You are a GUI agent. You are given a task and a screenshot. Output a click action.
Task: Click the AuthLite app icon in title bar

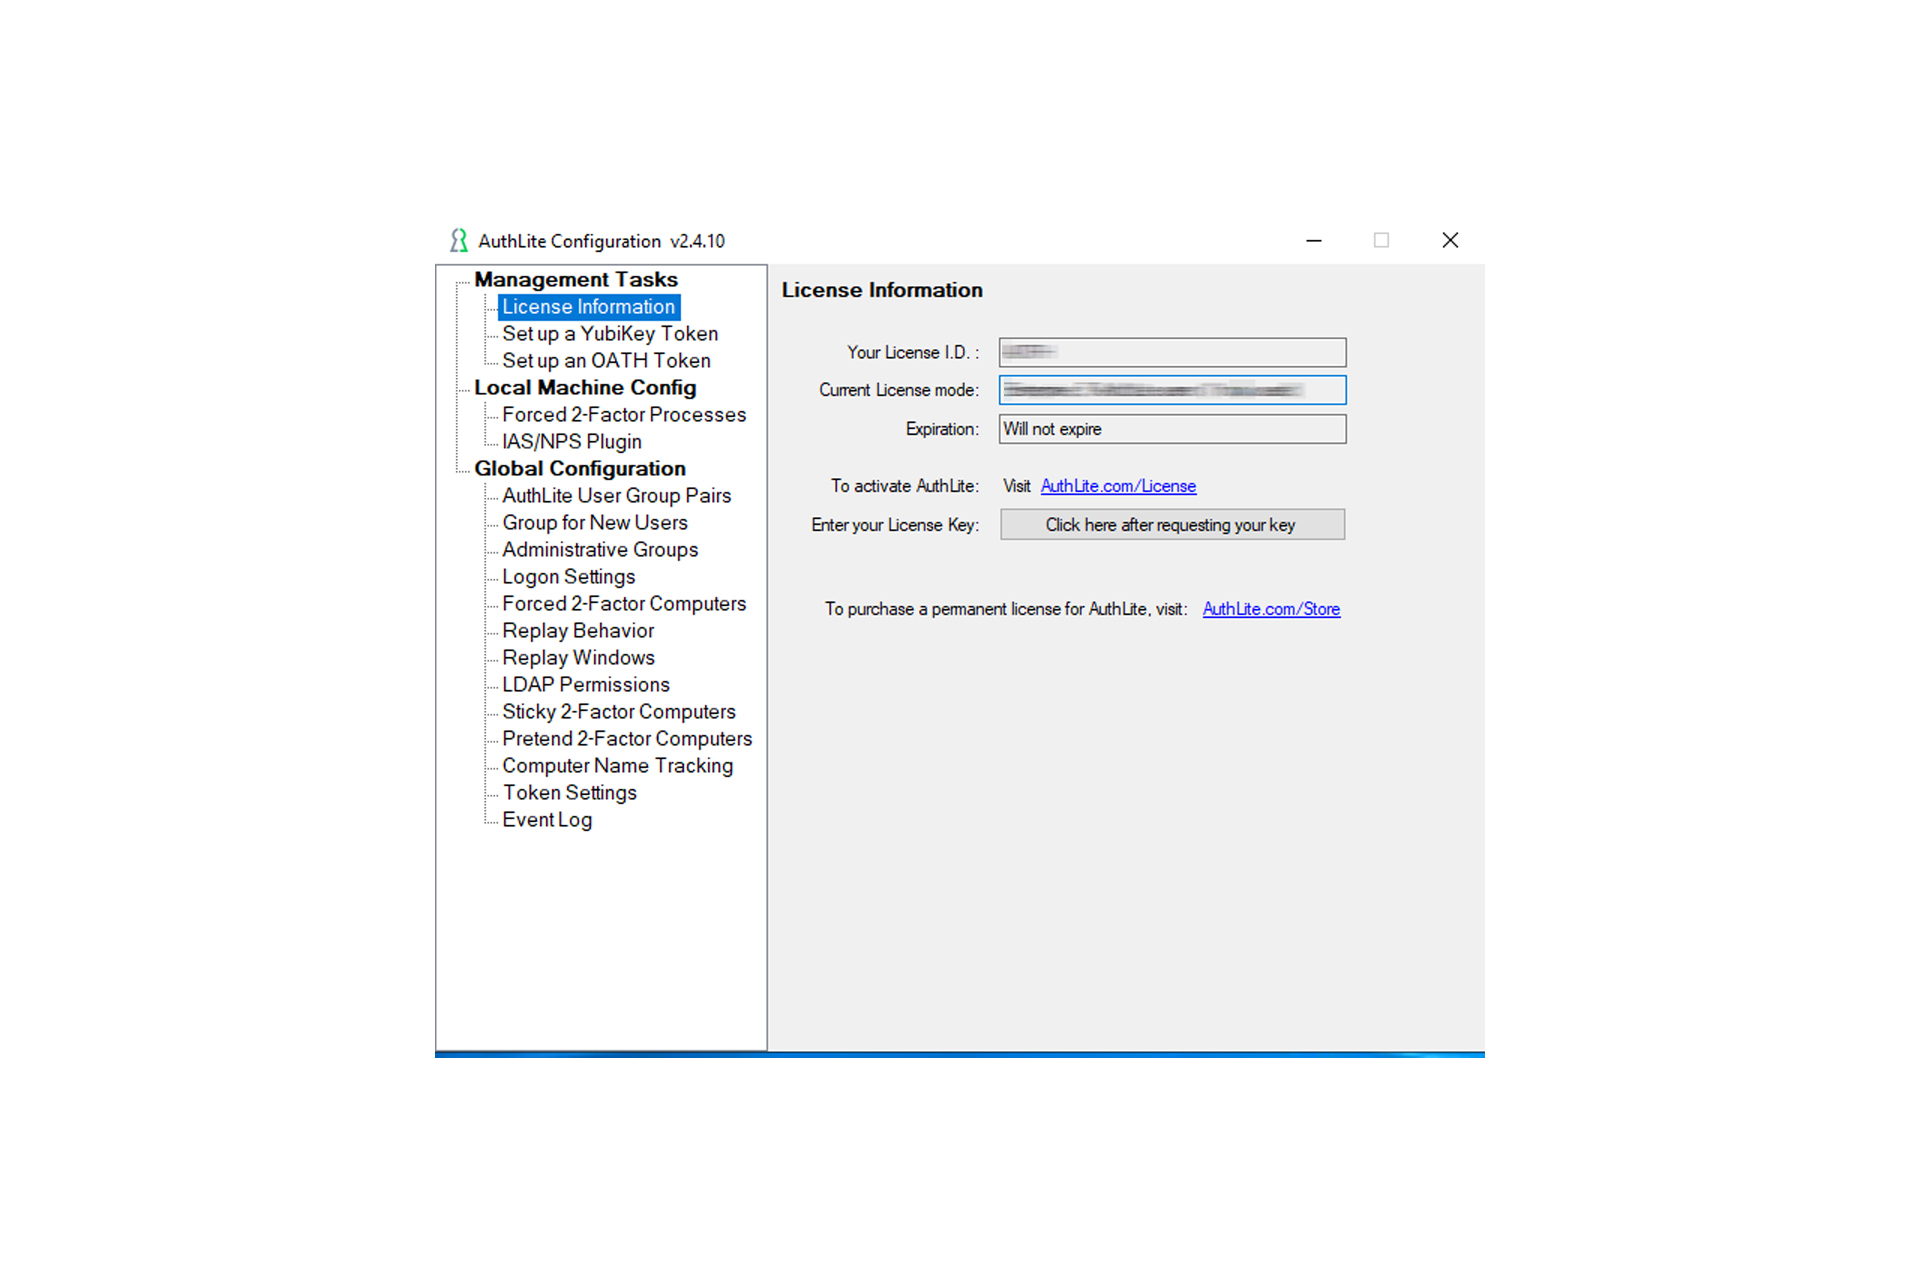coord(458,241)
